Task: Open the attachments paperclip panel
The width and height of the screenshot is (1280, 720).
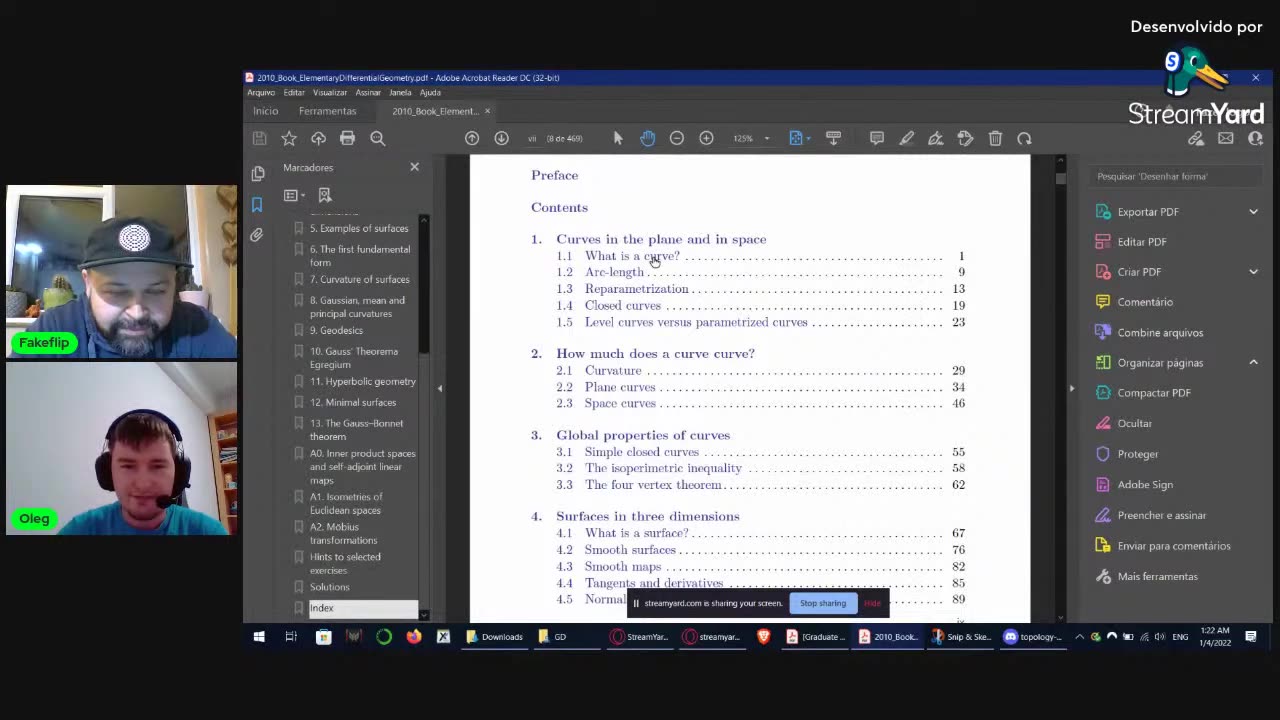Action: coord(257,235)
